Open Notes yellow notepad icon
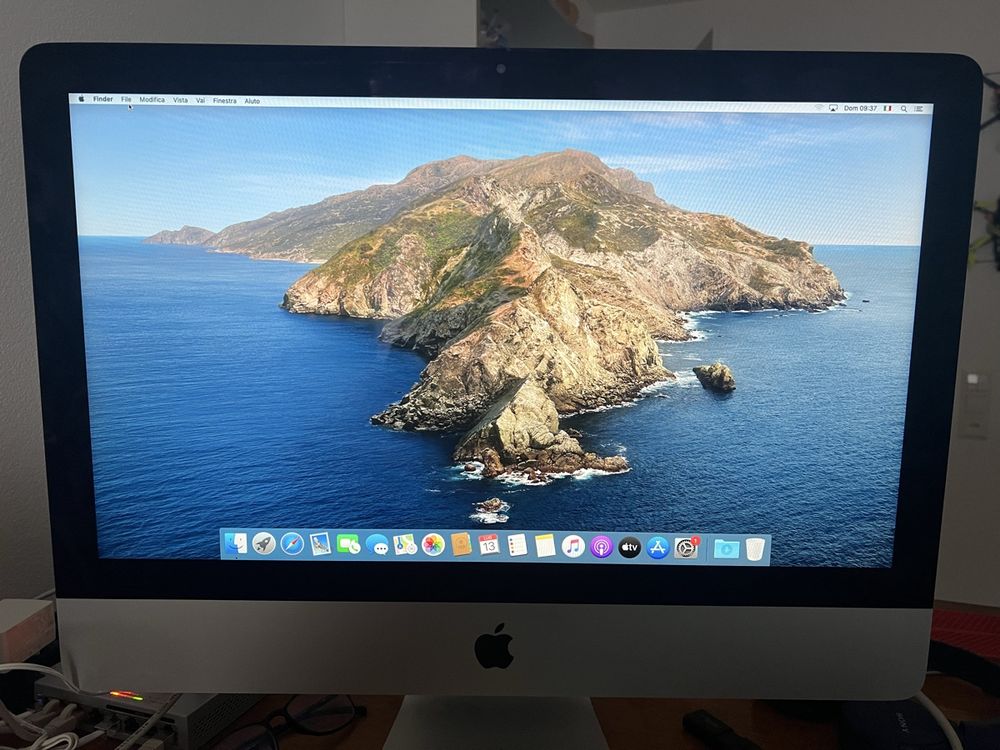 pos(545,546)
